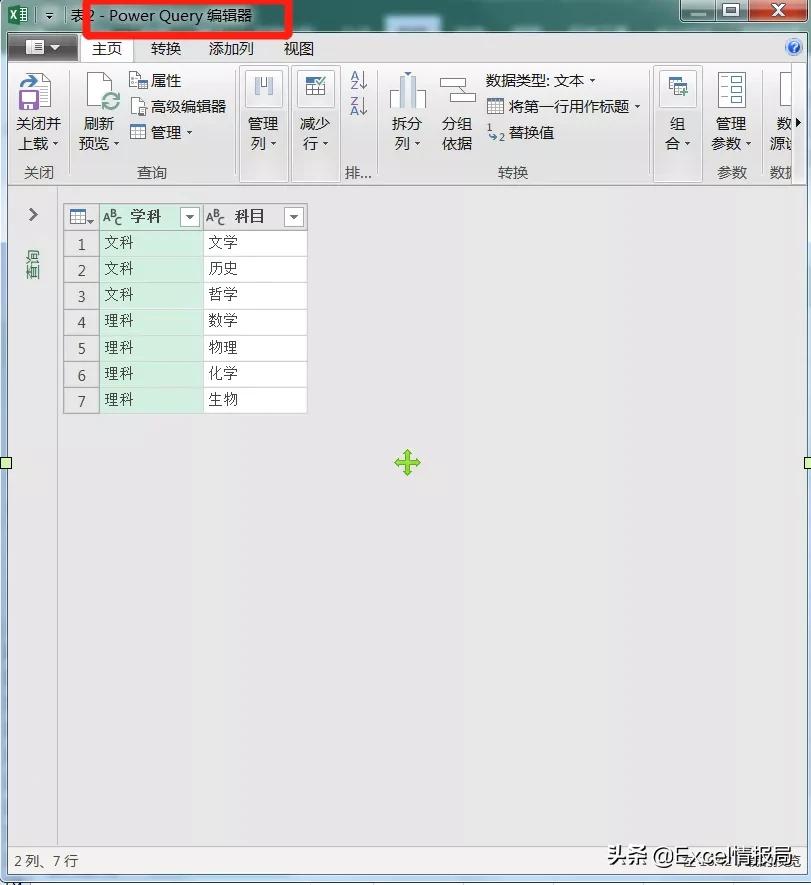Click the cell 物理
Screen dimensions: 811x885
point(255,348)
